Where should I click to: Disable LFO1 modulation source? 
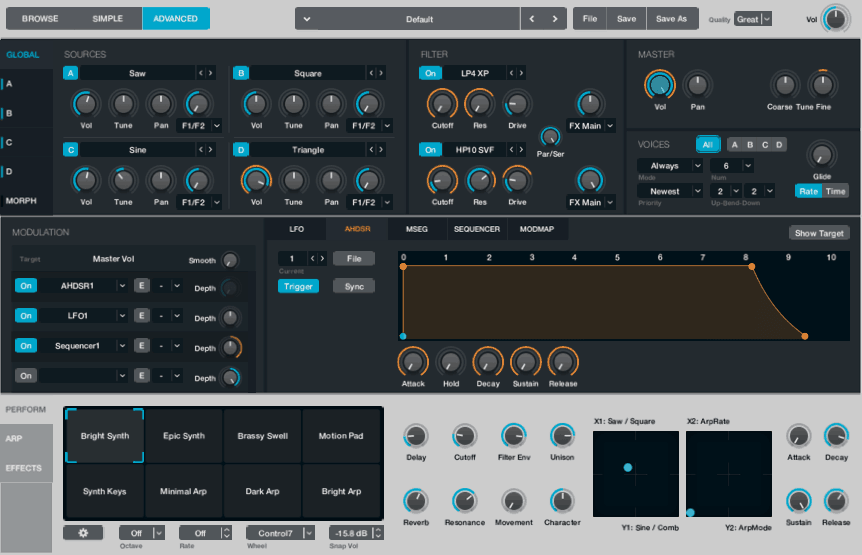26,315
